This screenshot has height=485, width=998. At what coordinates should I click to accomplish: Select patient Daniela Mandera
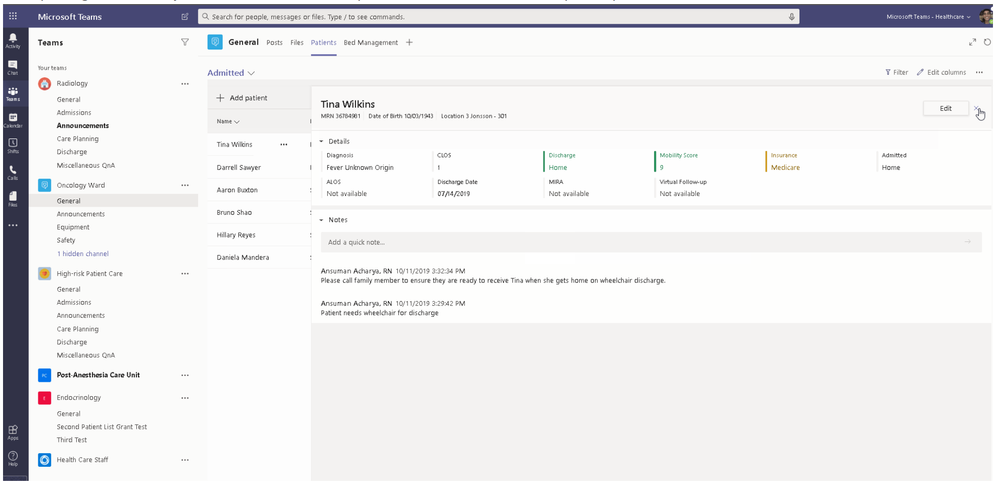click(x=242, y=257)
